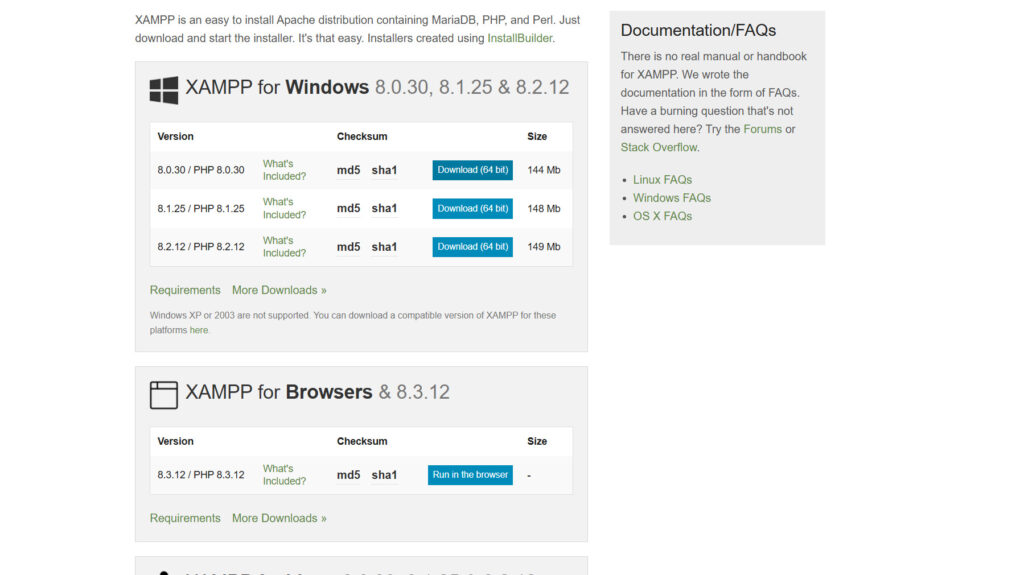The width and height of the screenshot is (1024, 575).
Task: Click version text '8.2.12 / PHP 8.2.12'
Action: click(200, 247)
